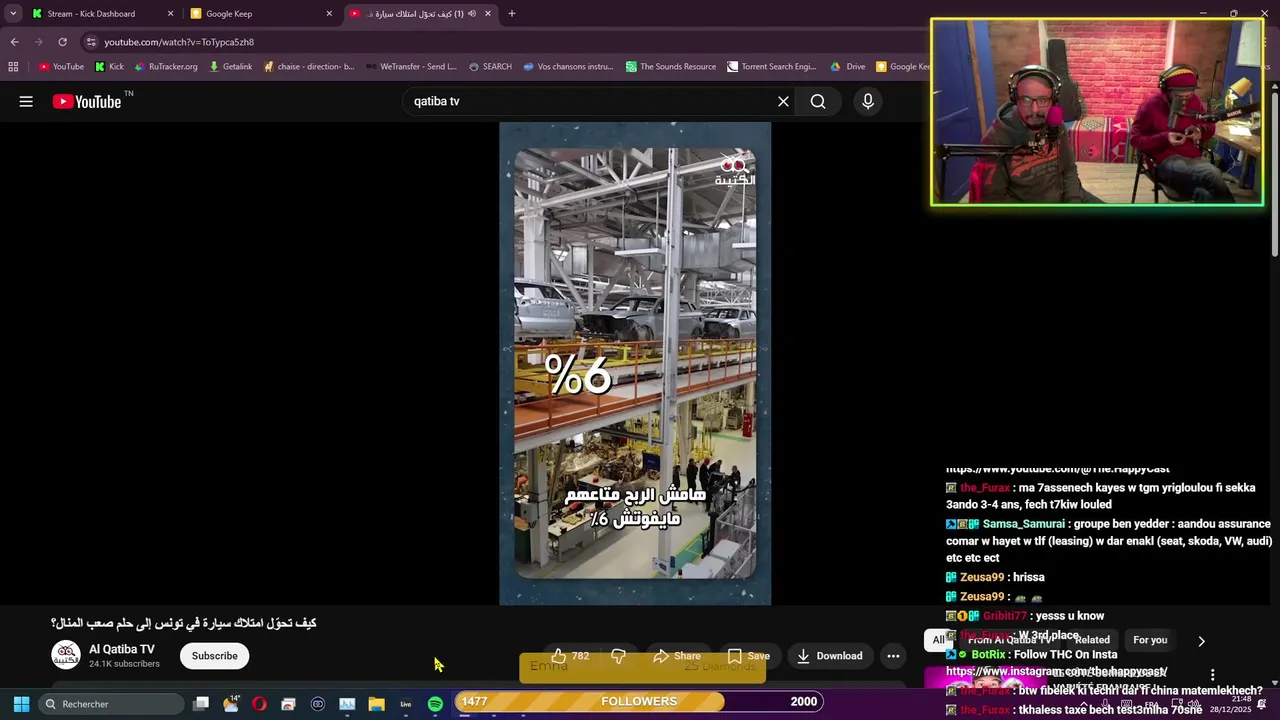
Task: Open three-dot options beside recommended video
Action: coord(1212,675)
